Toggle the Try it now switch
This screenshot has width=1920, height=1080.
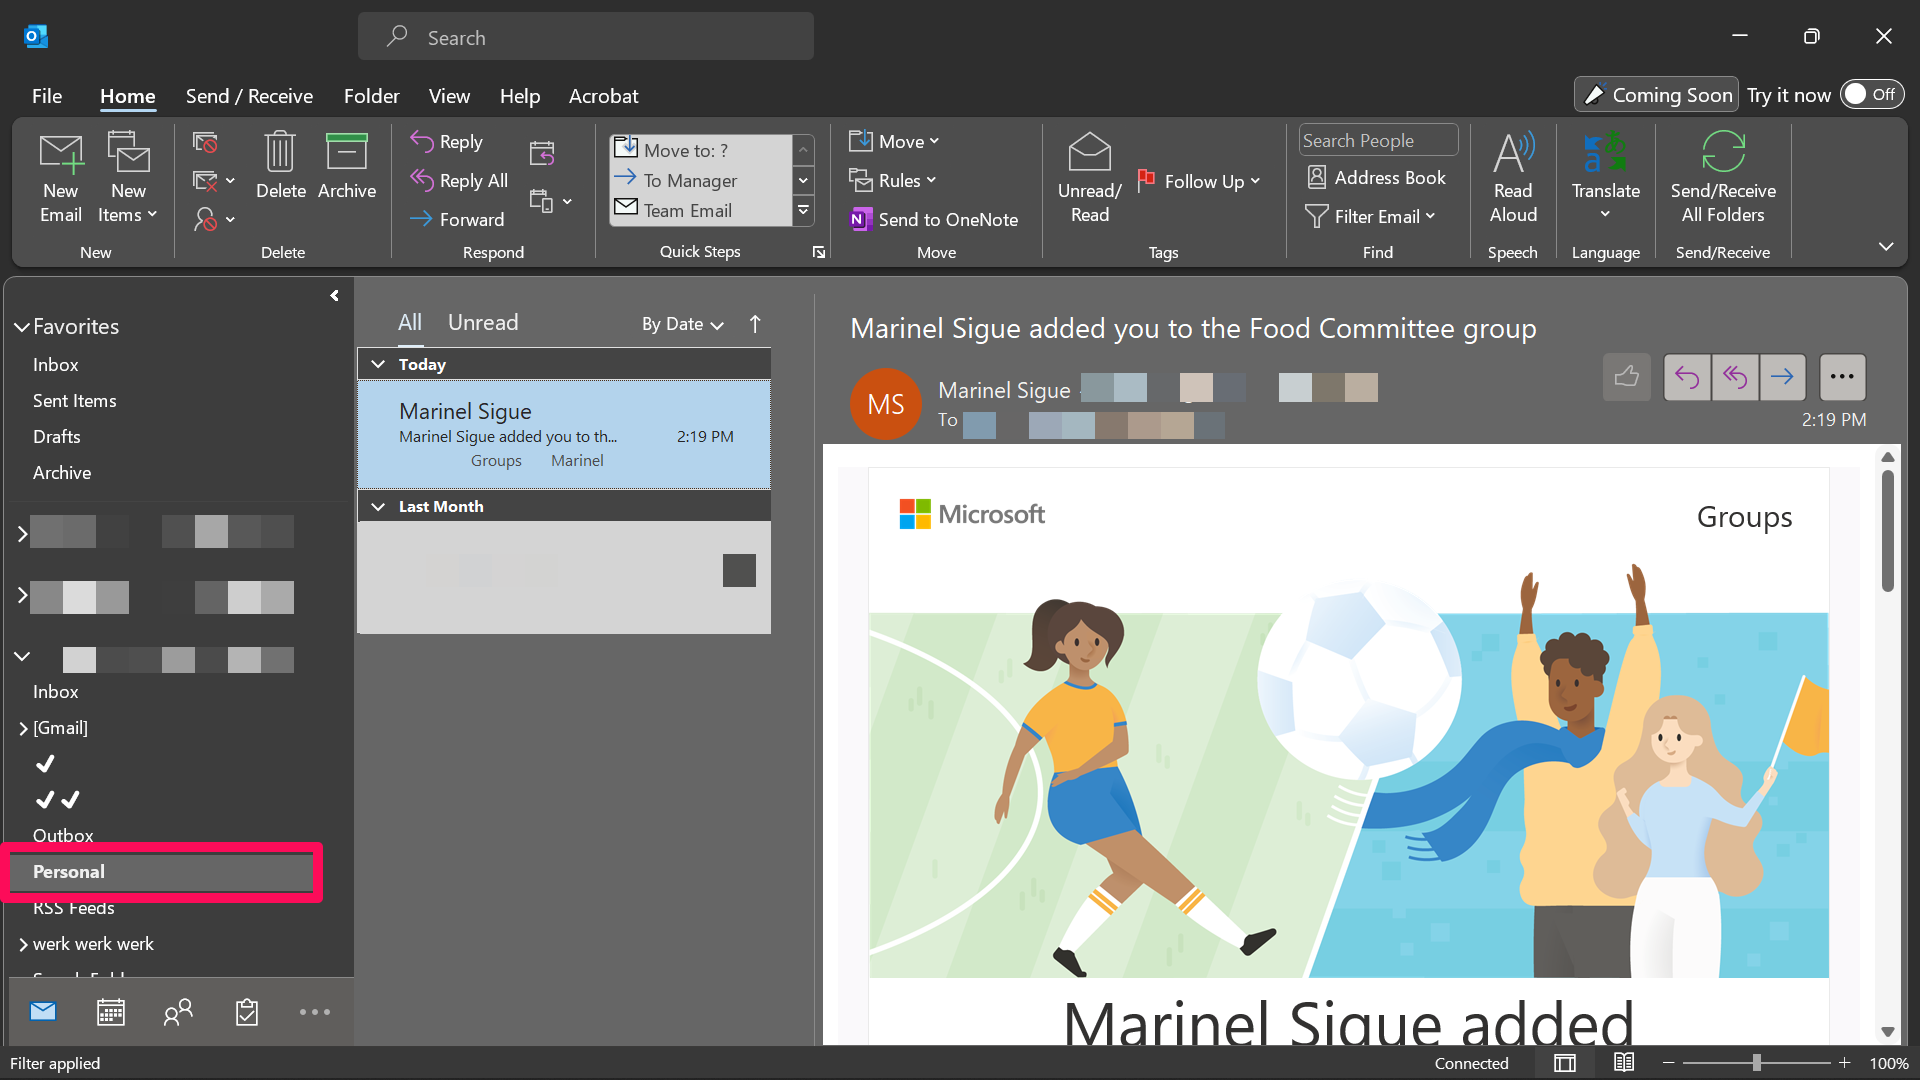click(x=1871, y=94)
